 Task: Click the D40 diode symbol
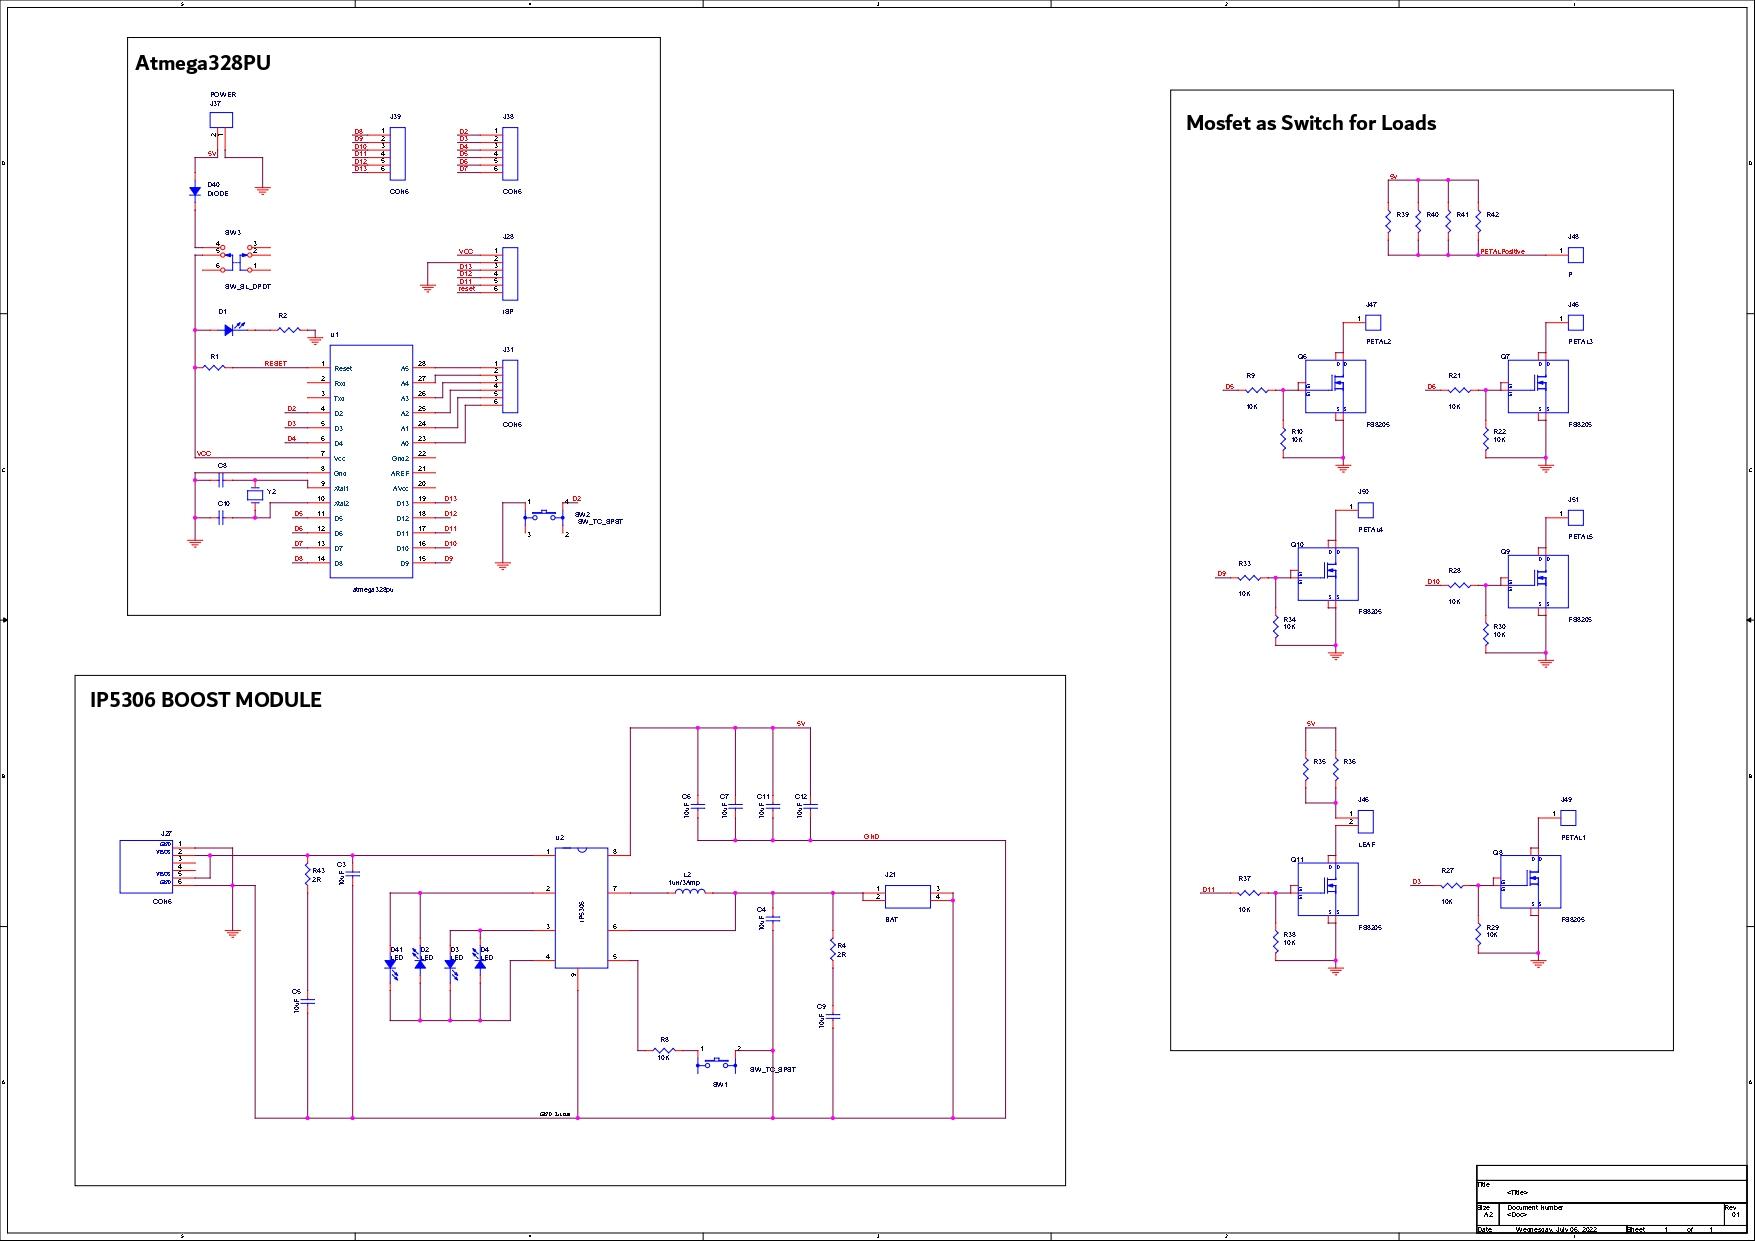tap(195, 191)
